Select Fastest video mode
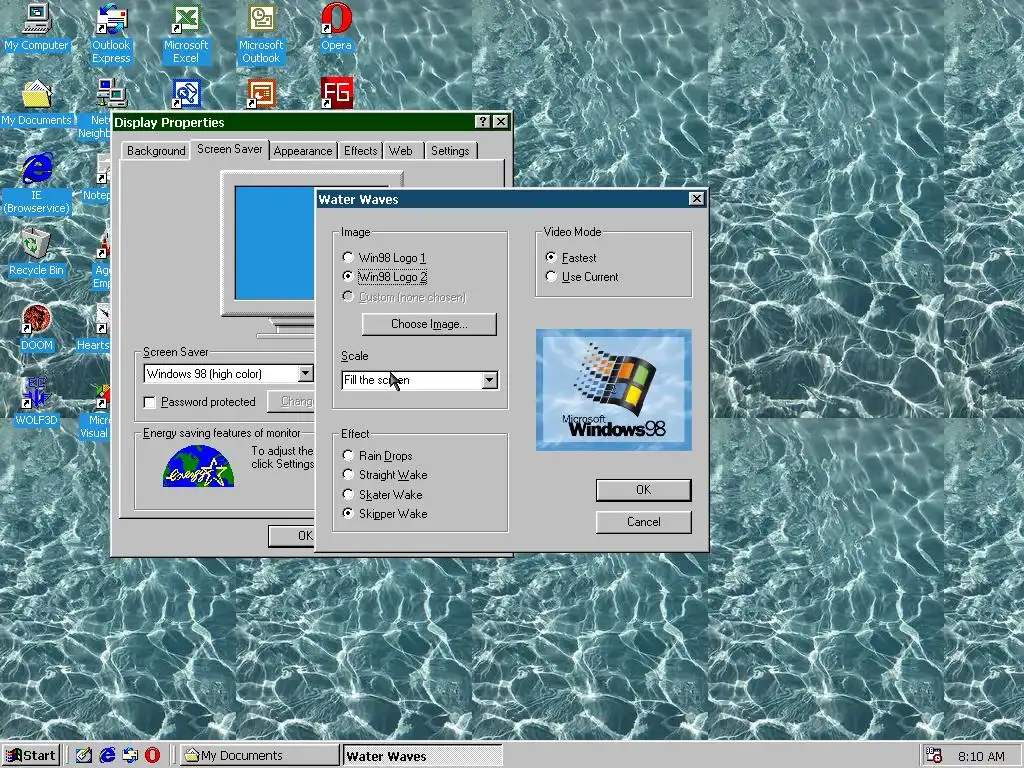This screenshot has height=768, width=1024. 551,257
